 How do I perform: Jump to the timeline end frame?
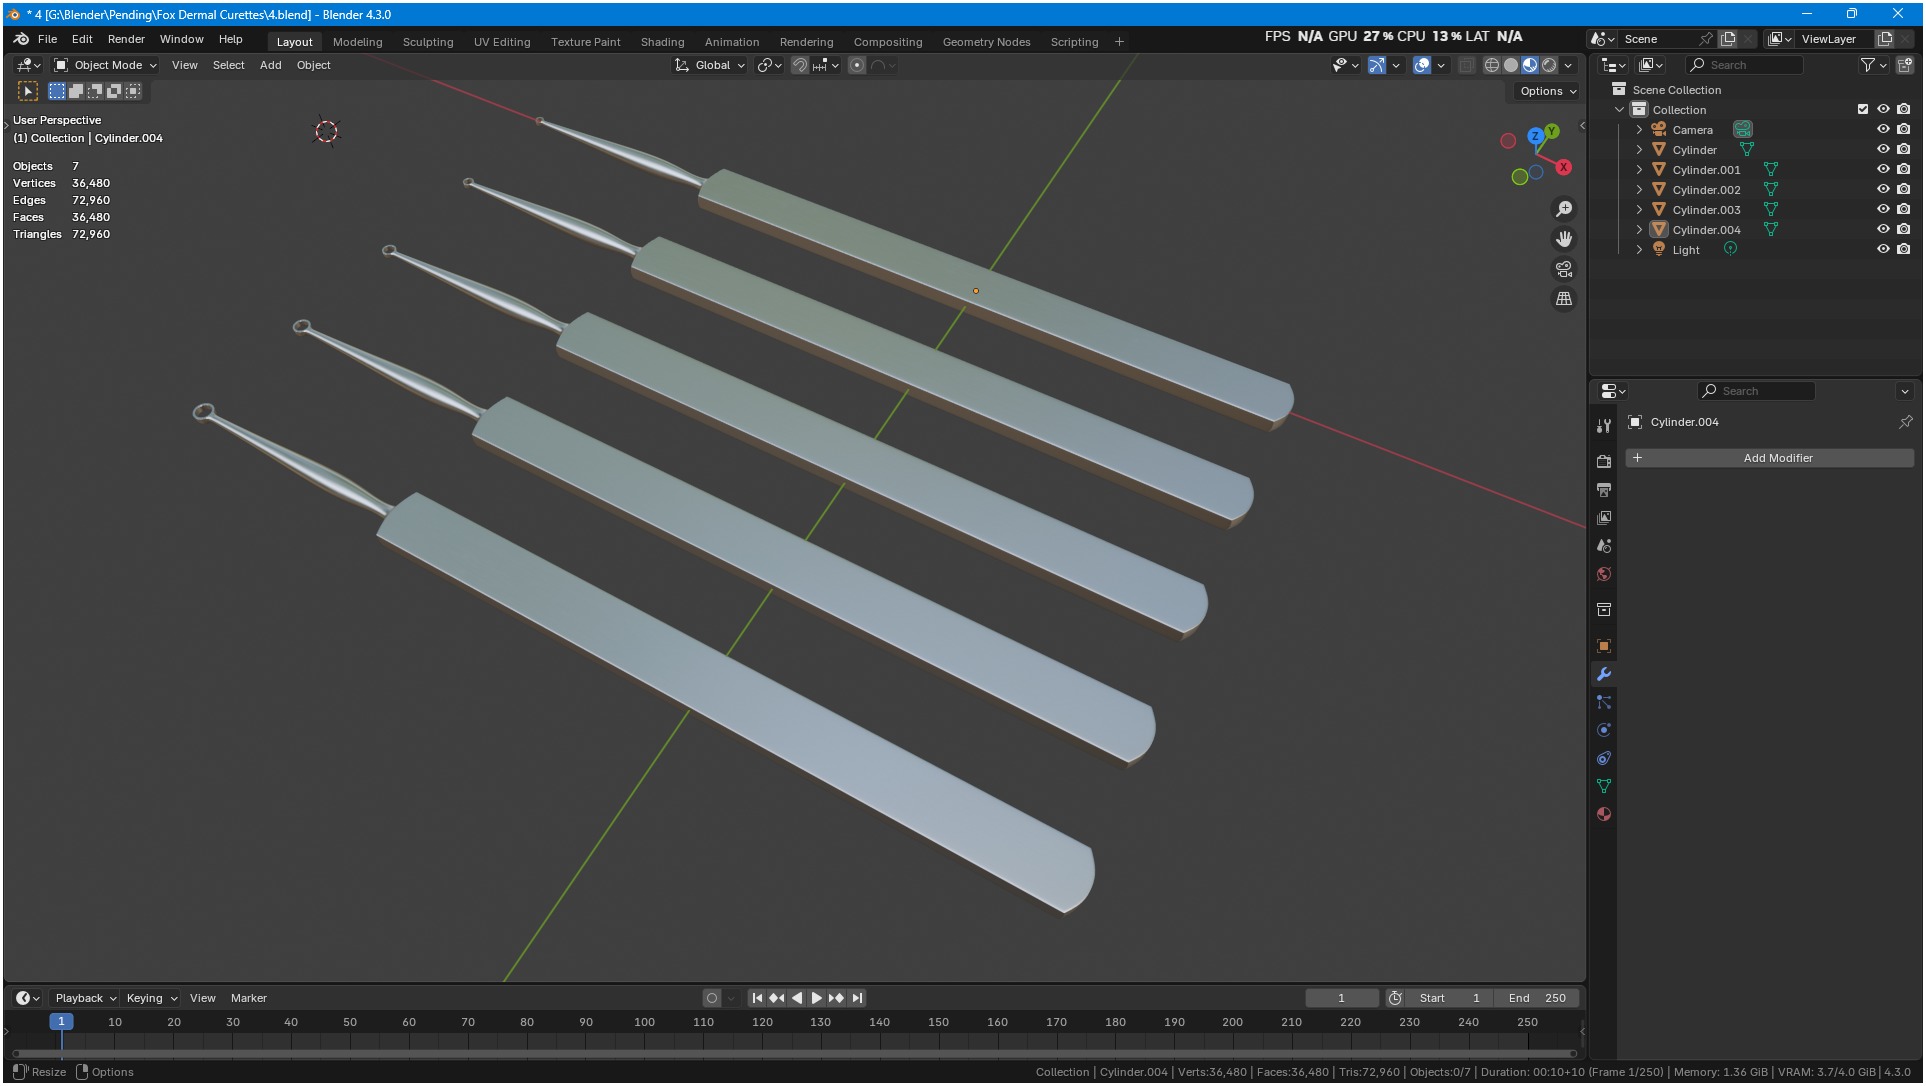(857, 998)
